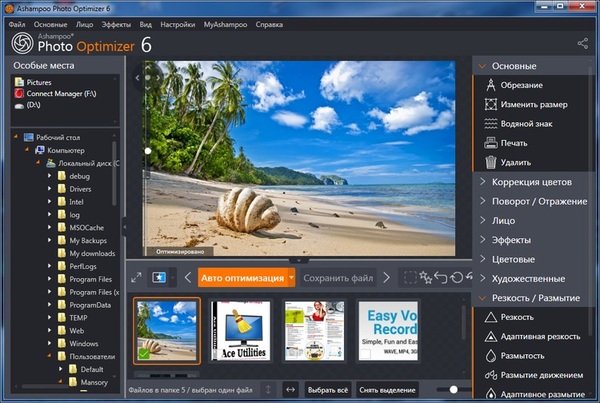Image resolution: width=600 pixels, height=403 pixels.
Task: Click the Снять выделение button
Action: [x=385, y=389]
